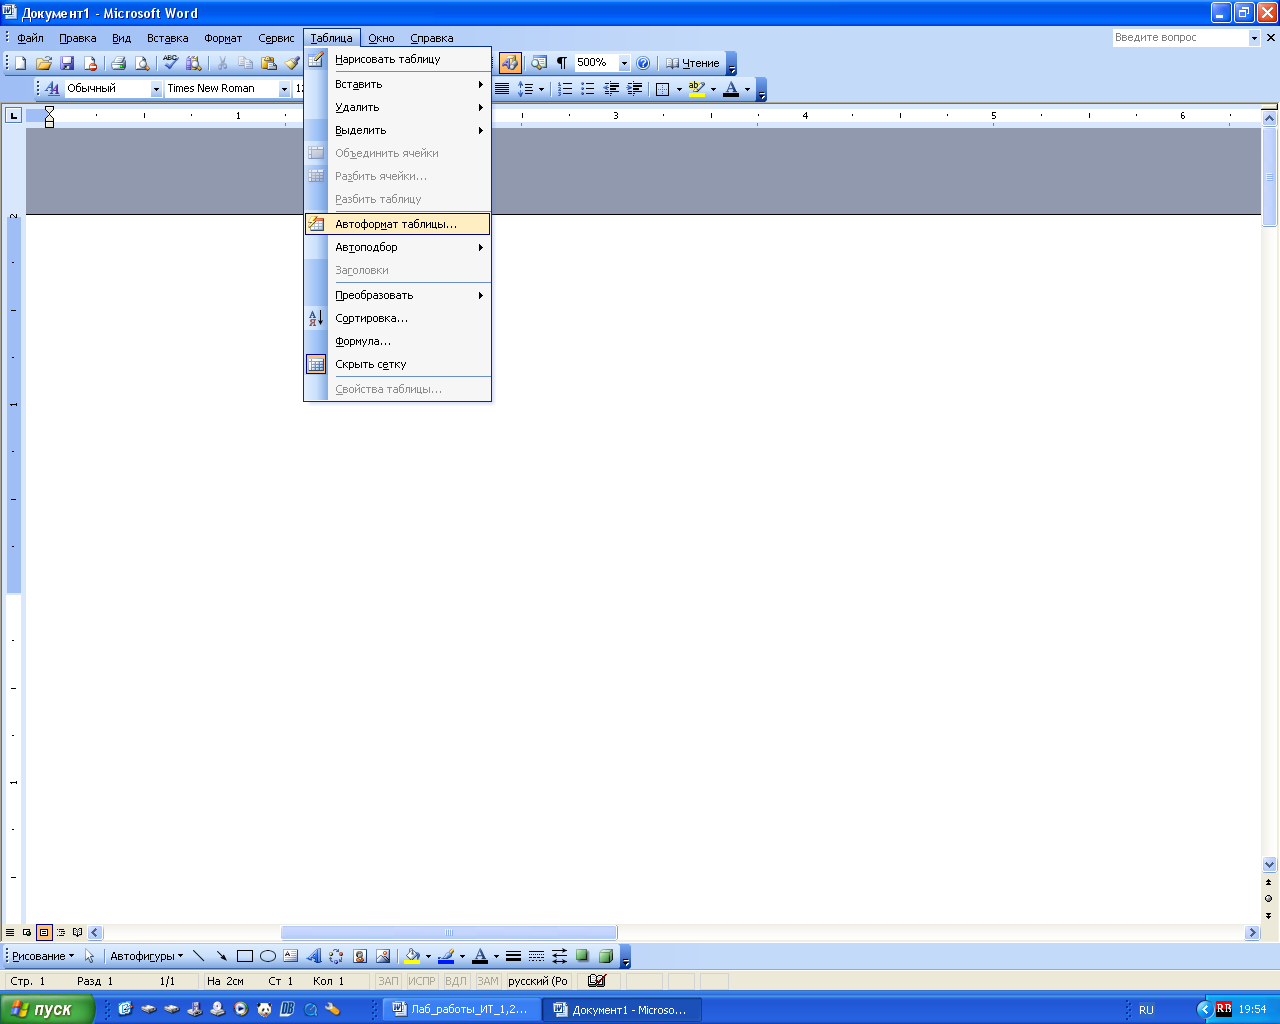The image size is (1280, 1024).
Task: Switch to Лаб_работы_ИТ taskbar window
Action: click(461, 1010)
